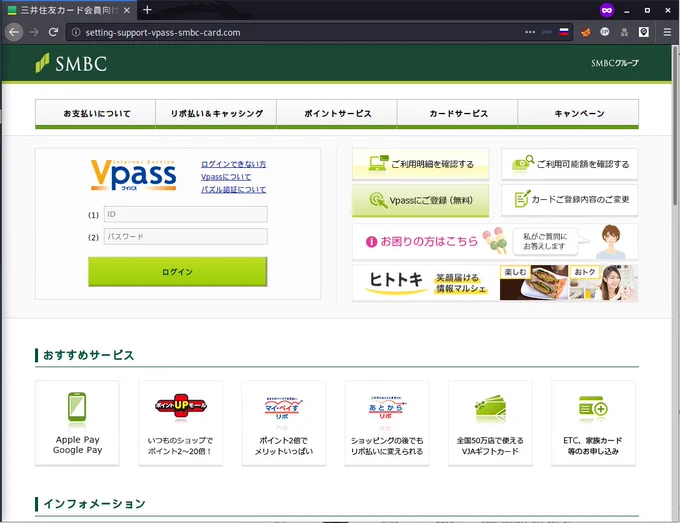This screenshot has width=680, height=523.
Task: Open the あとからリボ service card
Action: tap(387, 423)
